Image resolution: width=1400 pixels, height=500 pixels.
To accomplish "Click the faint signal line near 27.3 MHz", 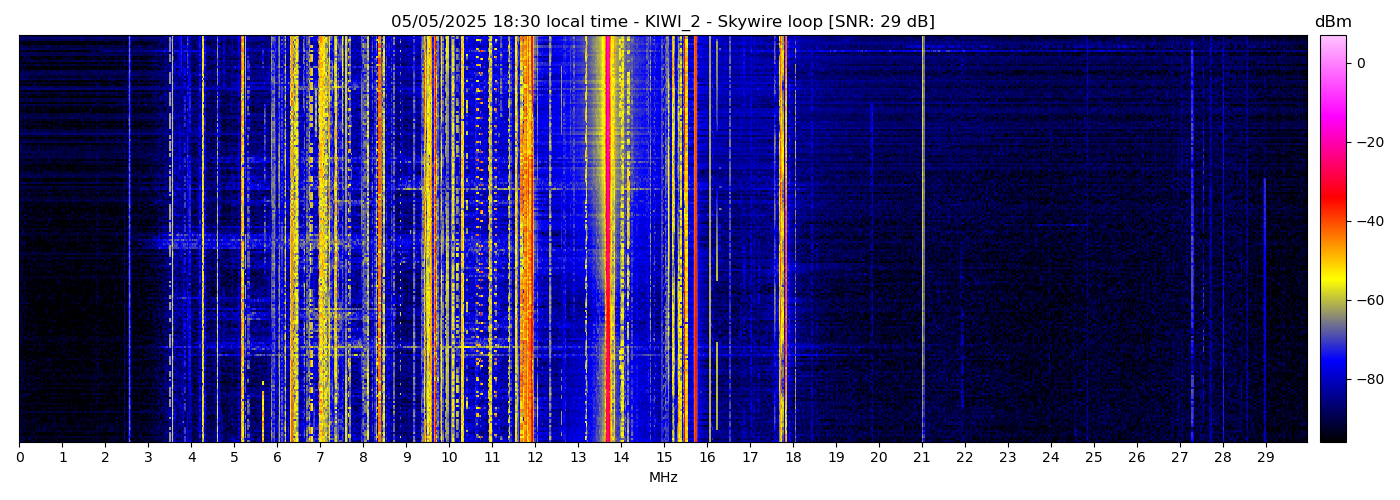I will 1192,240.
